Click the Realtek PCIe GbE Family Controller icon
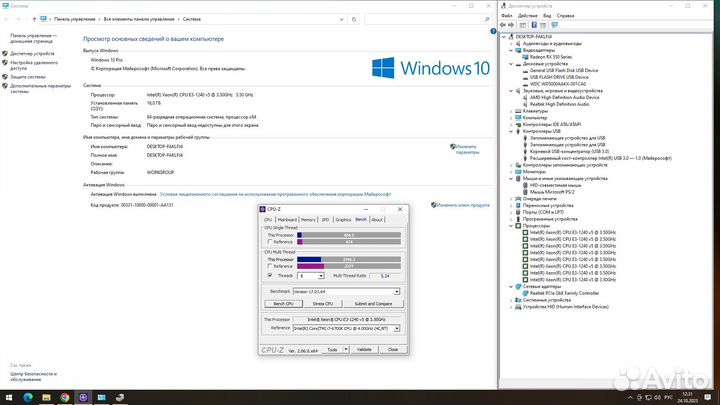Viewport: 720px width, 405px height. click(525, 293)
